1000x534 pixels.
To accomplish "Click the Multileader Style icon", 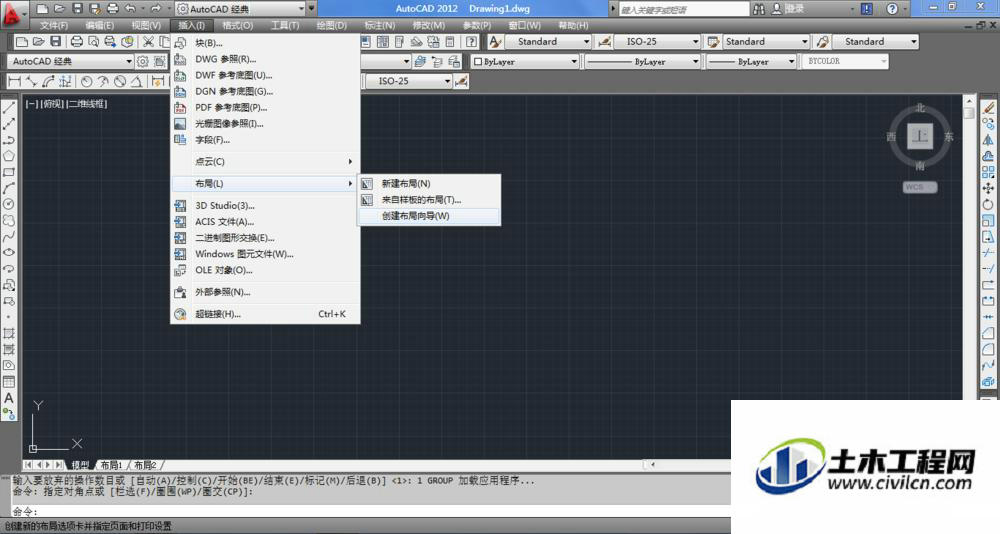I will [823, 41].
